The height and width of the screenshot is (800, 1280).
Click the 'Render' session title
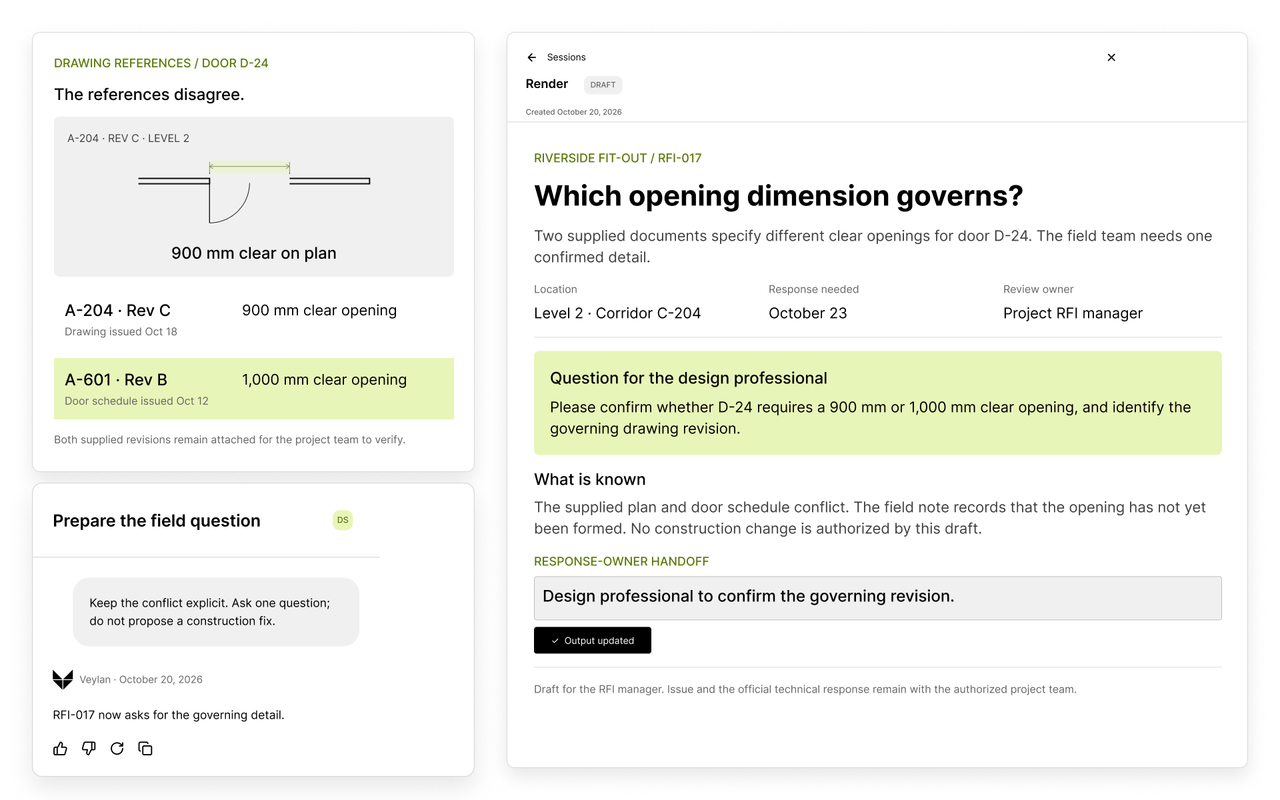[547, 84]
